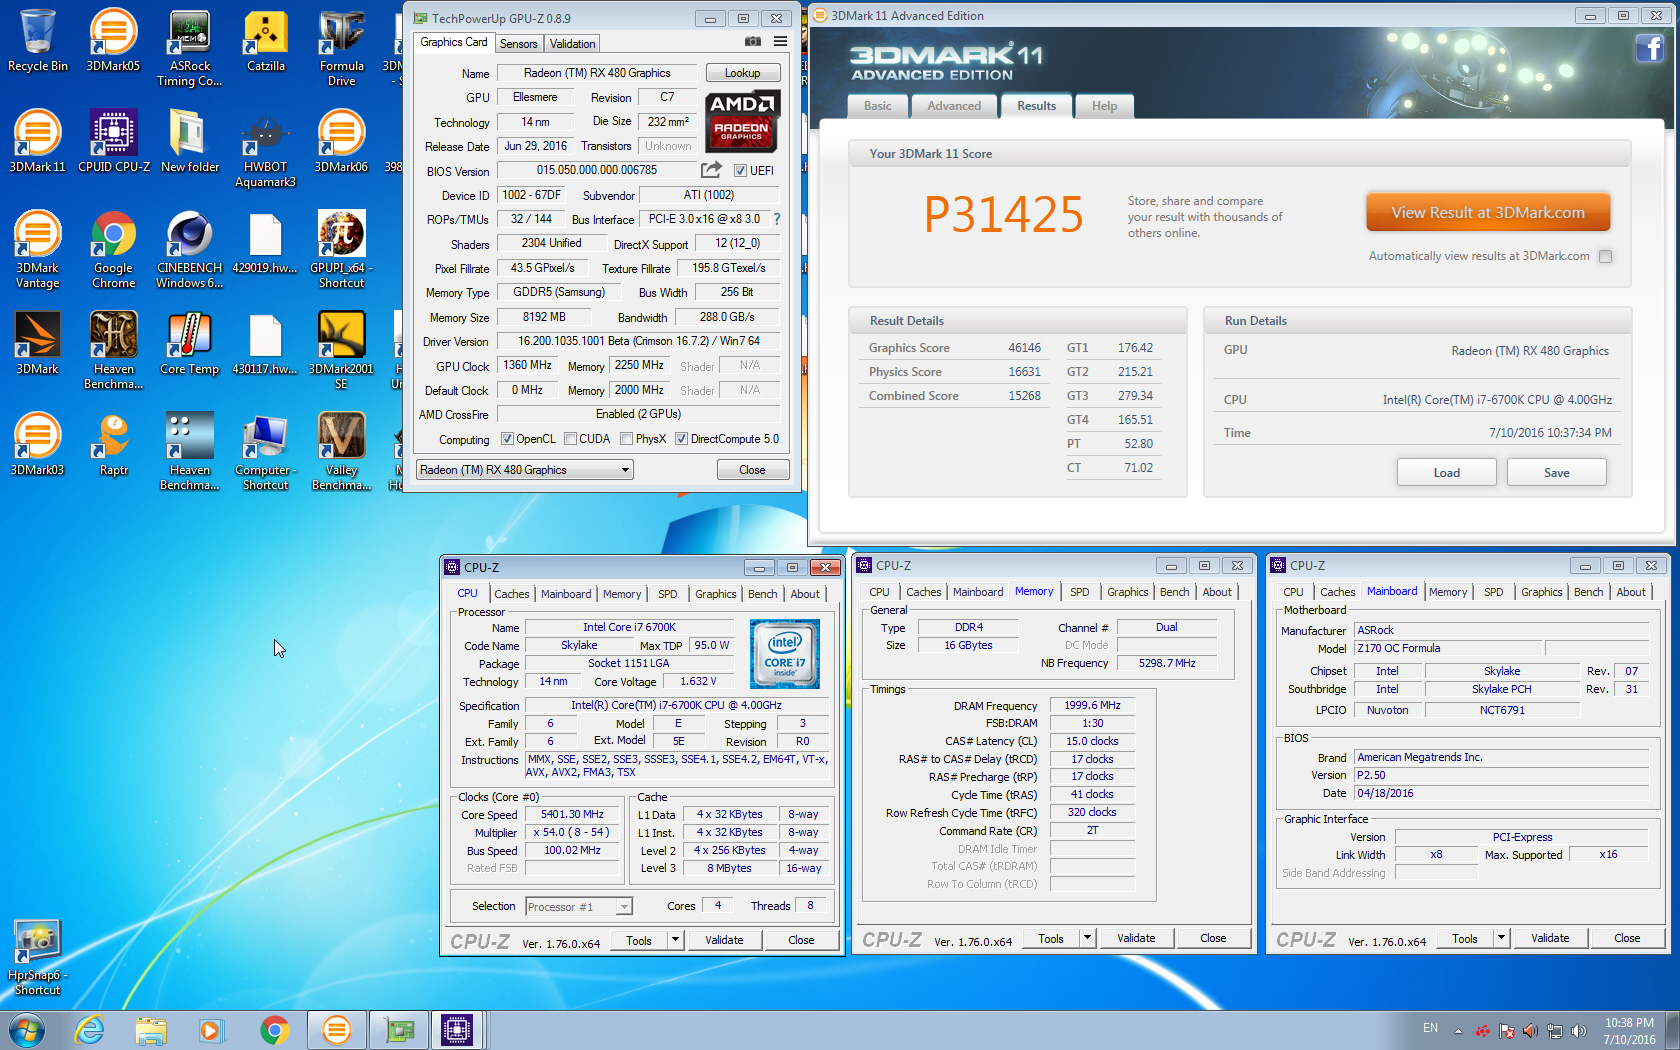Show hidden system tray icons arrow

[1458, 1030]
